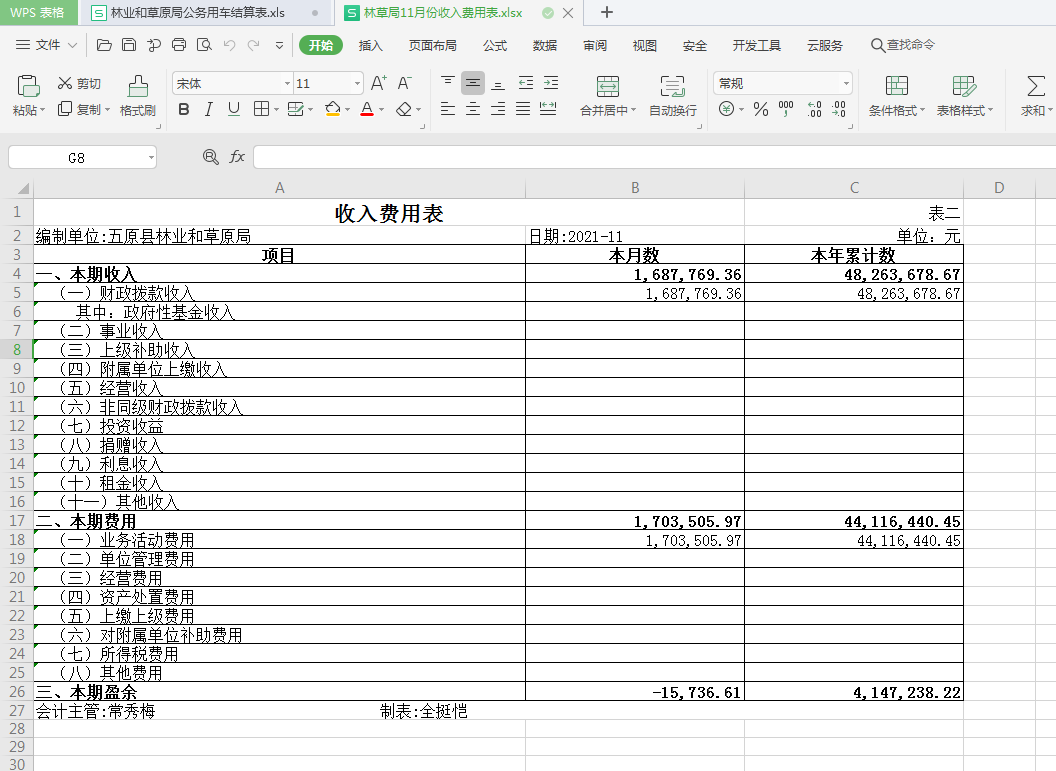Open number format dropdown 常规

(x=846, y=83)
